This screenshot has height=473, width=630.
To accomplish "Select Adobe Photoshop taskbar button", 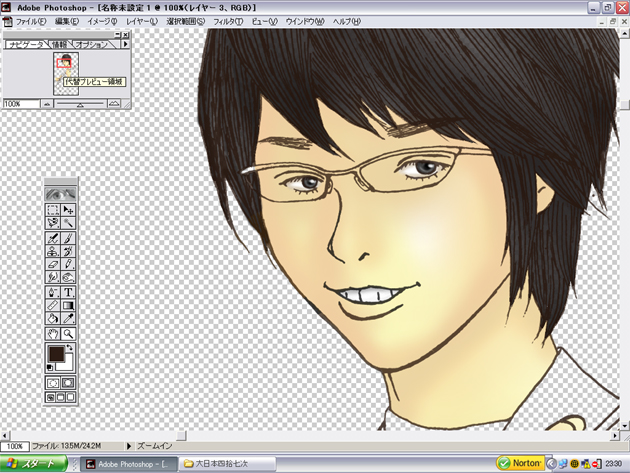I will click(129, 464).
